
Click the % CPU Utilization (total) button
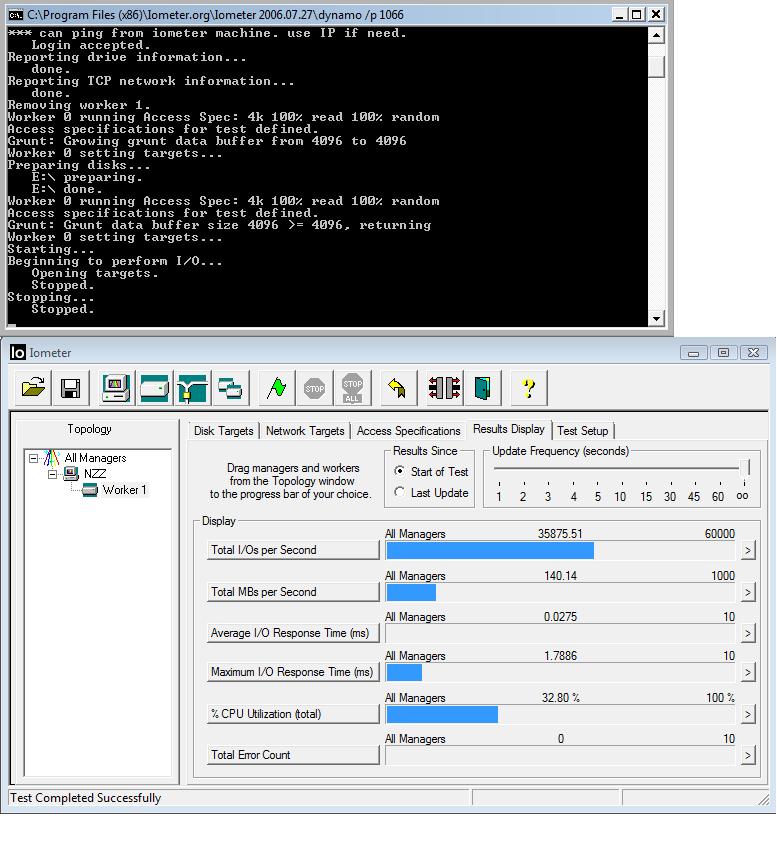[293, 714]
